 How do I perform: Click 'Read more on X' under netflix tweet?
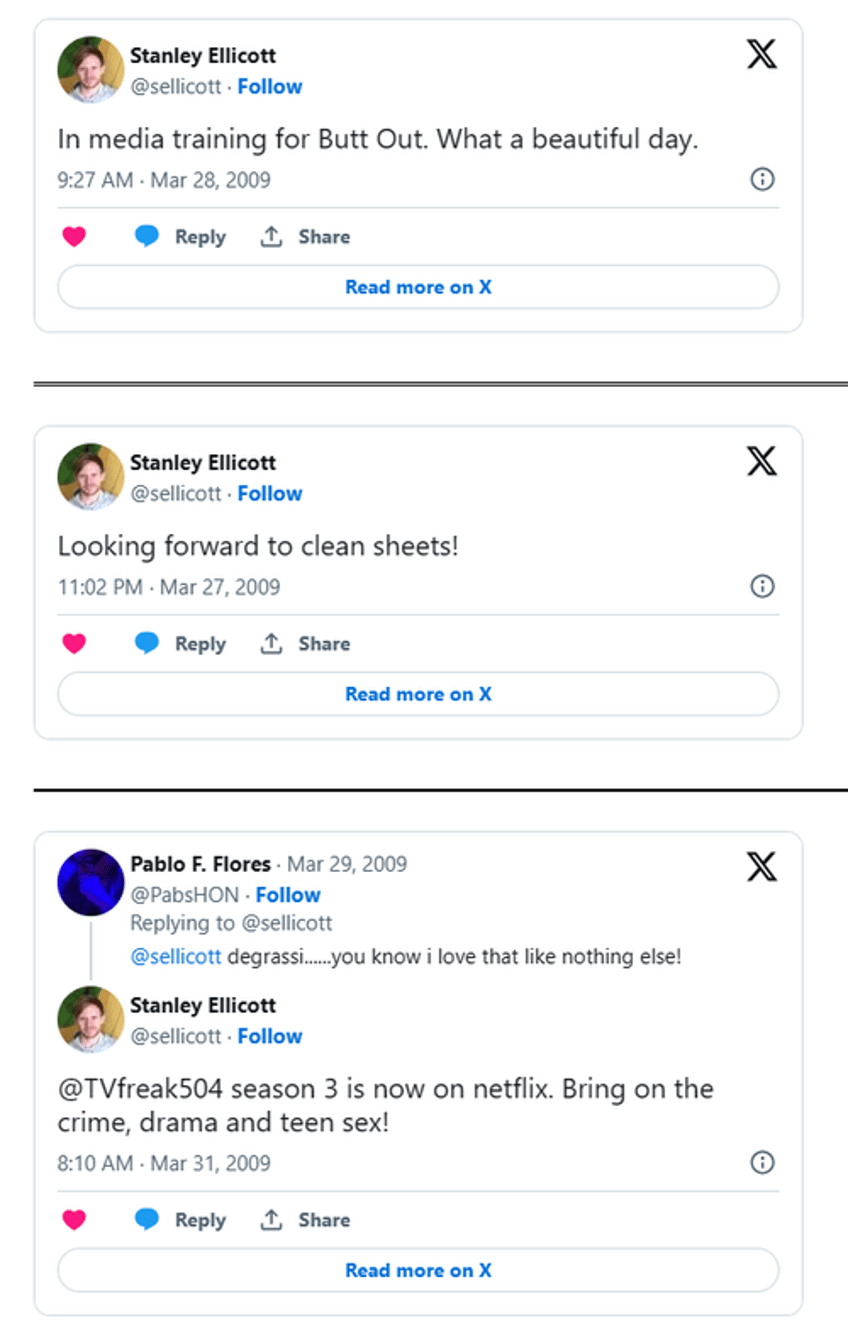[x=418, y=1270]
